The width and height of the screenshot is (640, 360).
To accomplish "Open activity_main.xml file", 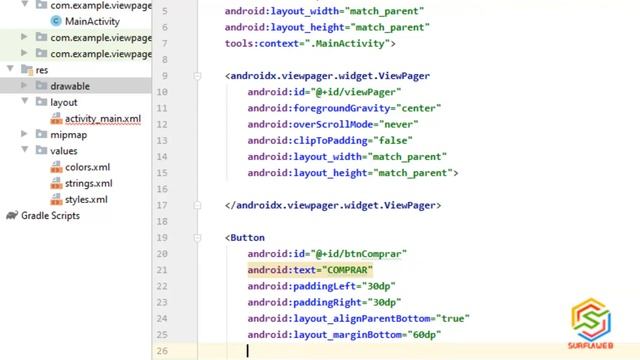I will point(103,119).
